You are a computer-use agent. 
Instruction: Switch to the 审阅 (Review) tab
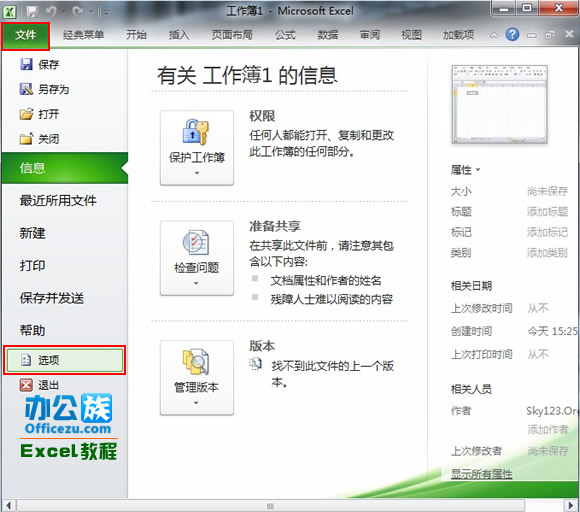point(370,35)
